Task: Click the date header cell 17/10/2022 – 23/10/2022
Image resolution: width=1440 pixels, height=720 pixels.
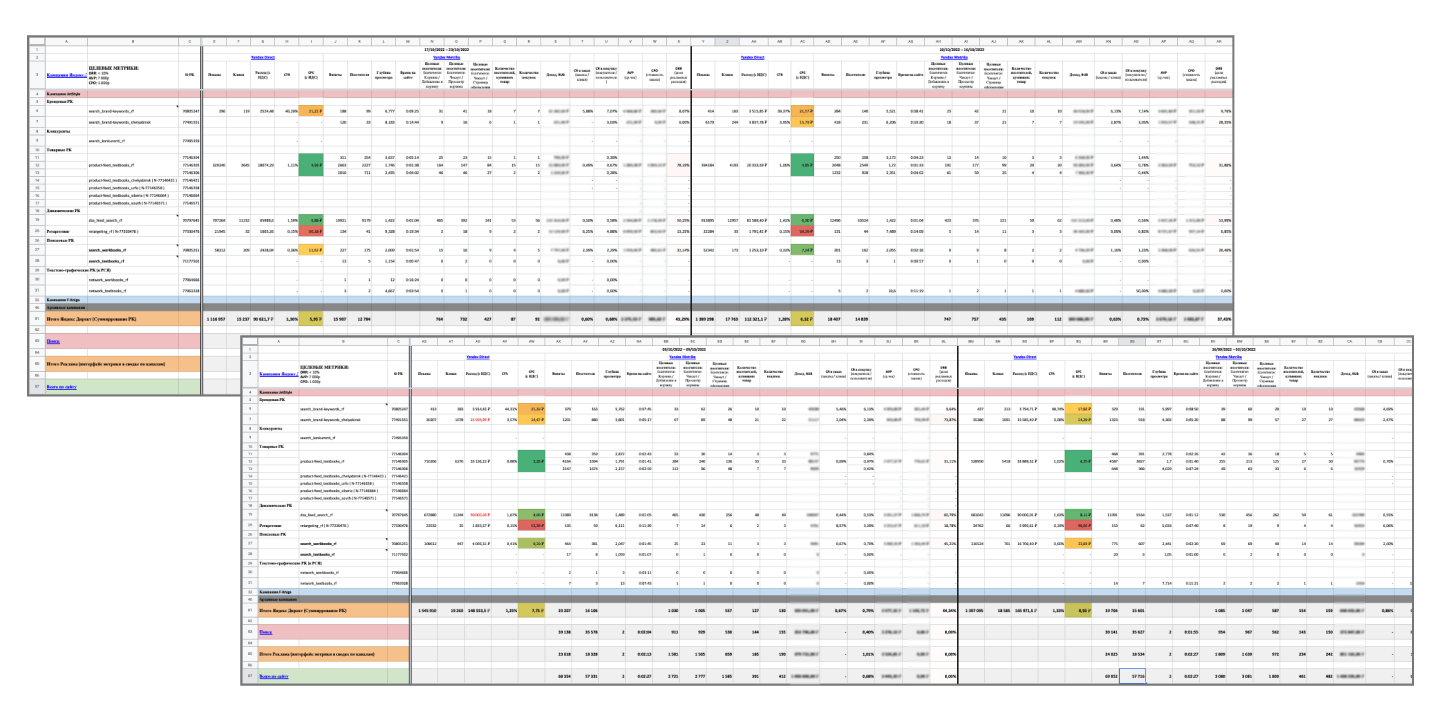Action: point(446,48)
